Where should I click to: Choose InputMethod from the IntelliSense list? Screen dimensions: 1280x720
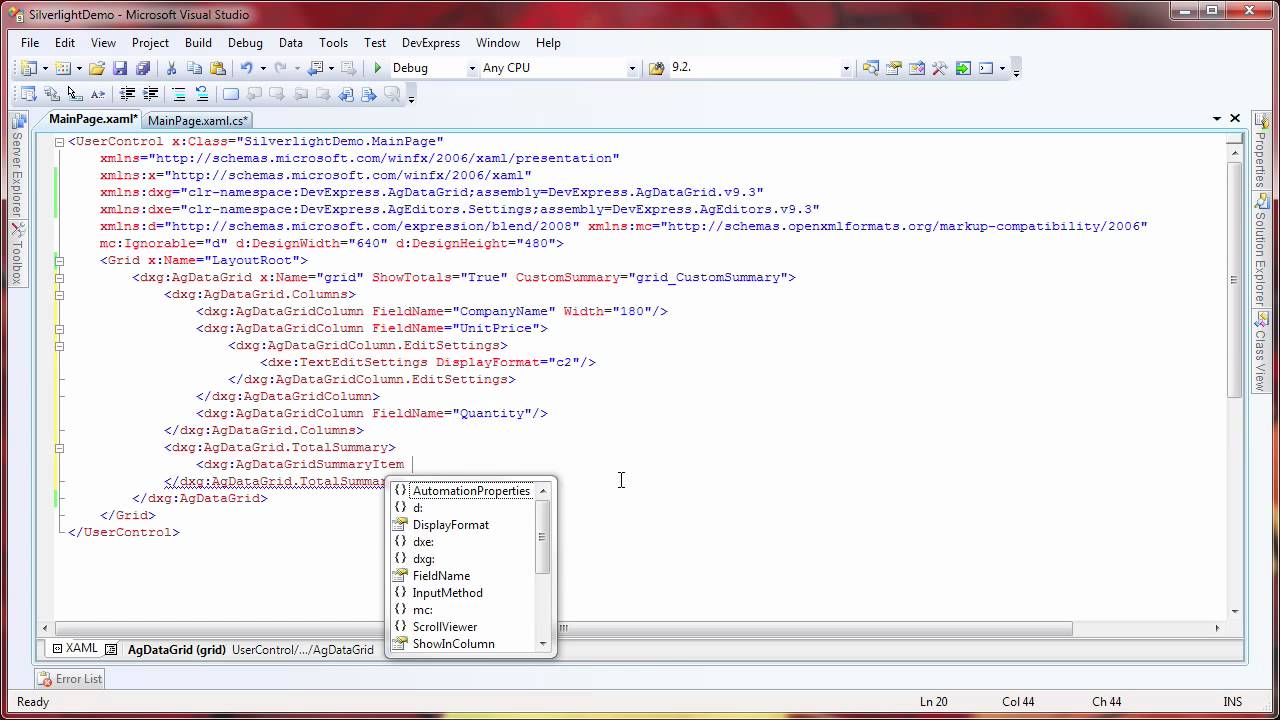pyautogui.click(x=447, y=593)
